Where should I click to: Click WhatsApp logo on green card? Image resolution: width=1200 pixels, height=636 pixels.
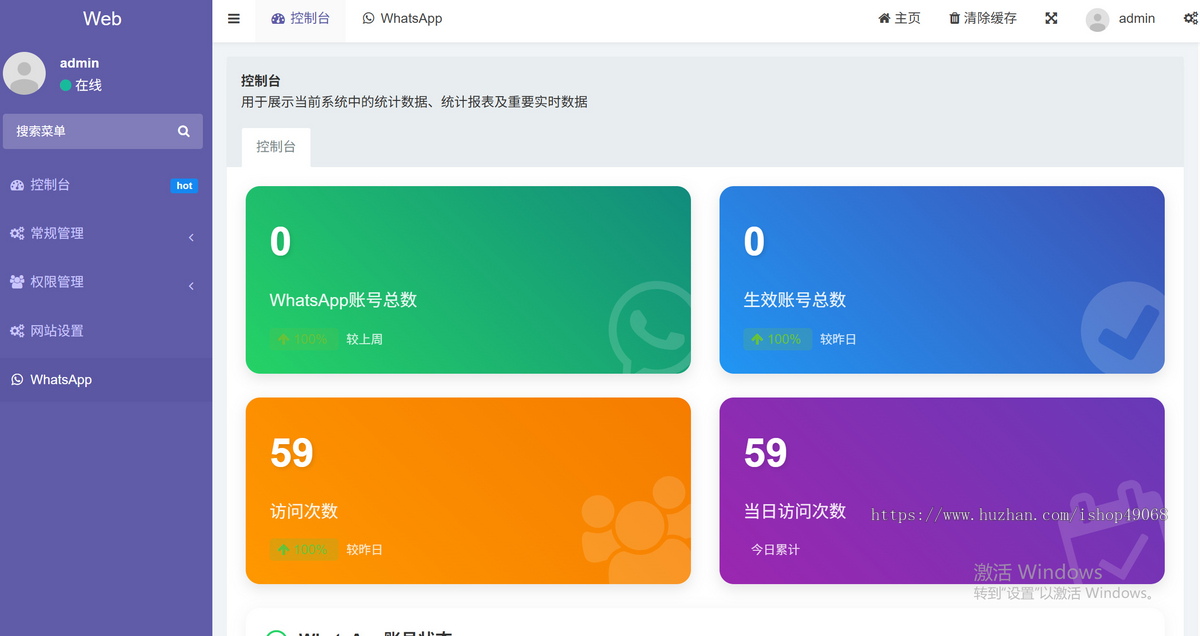tap(648, 327)
